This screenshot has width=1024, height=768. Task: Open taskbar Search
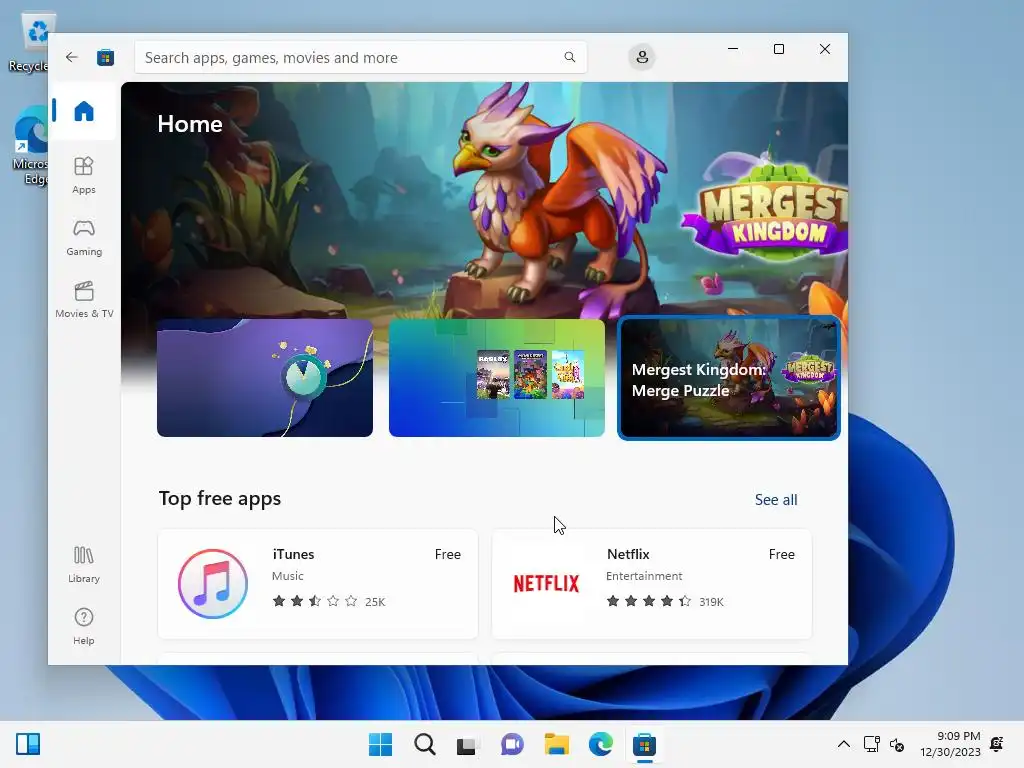click(x=424, y=744)
